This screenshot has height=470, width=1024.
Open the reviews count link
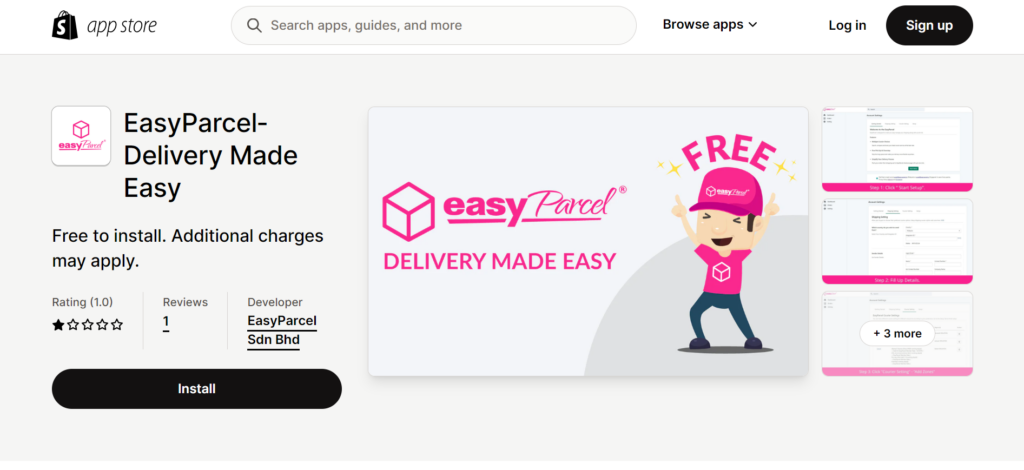(x=166, y=322)
